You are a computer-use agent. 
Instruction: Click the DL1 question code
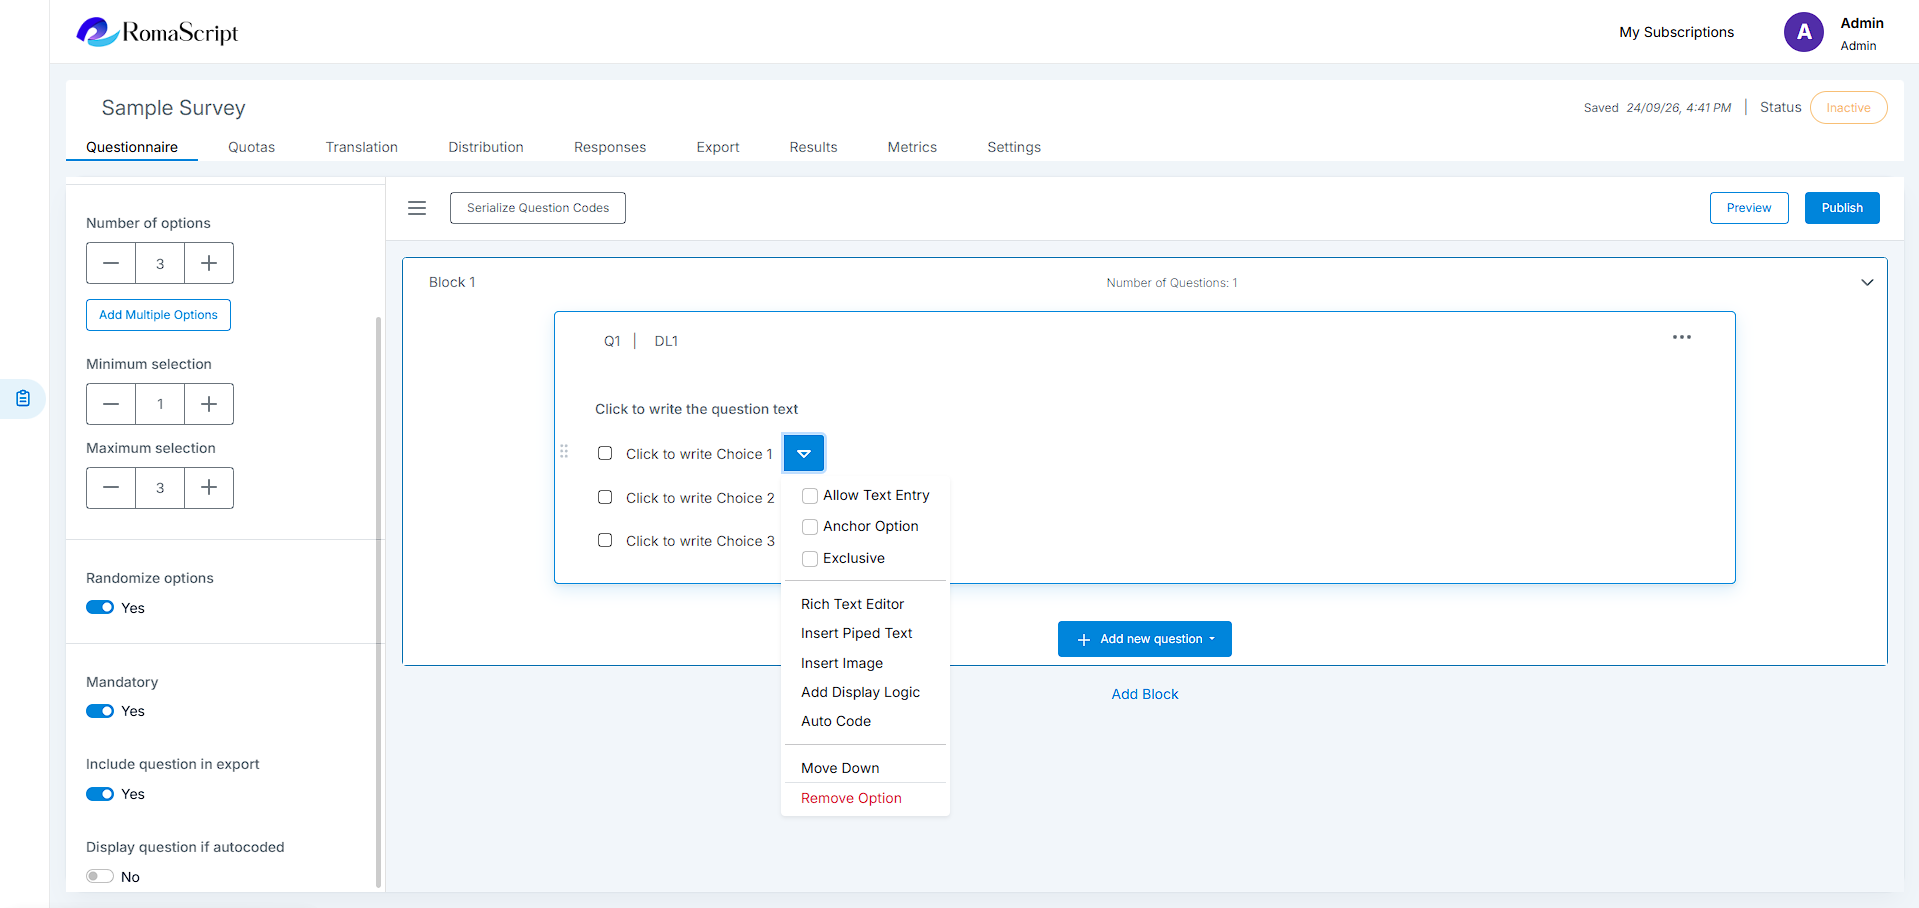[666, 341]
